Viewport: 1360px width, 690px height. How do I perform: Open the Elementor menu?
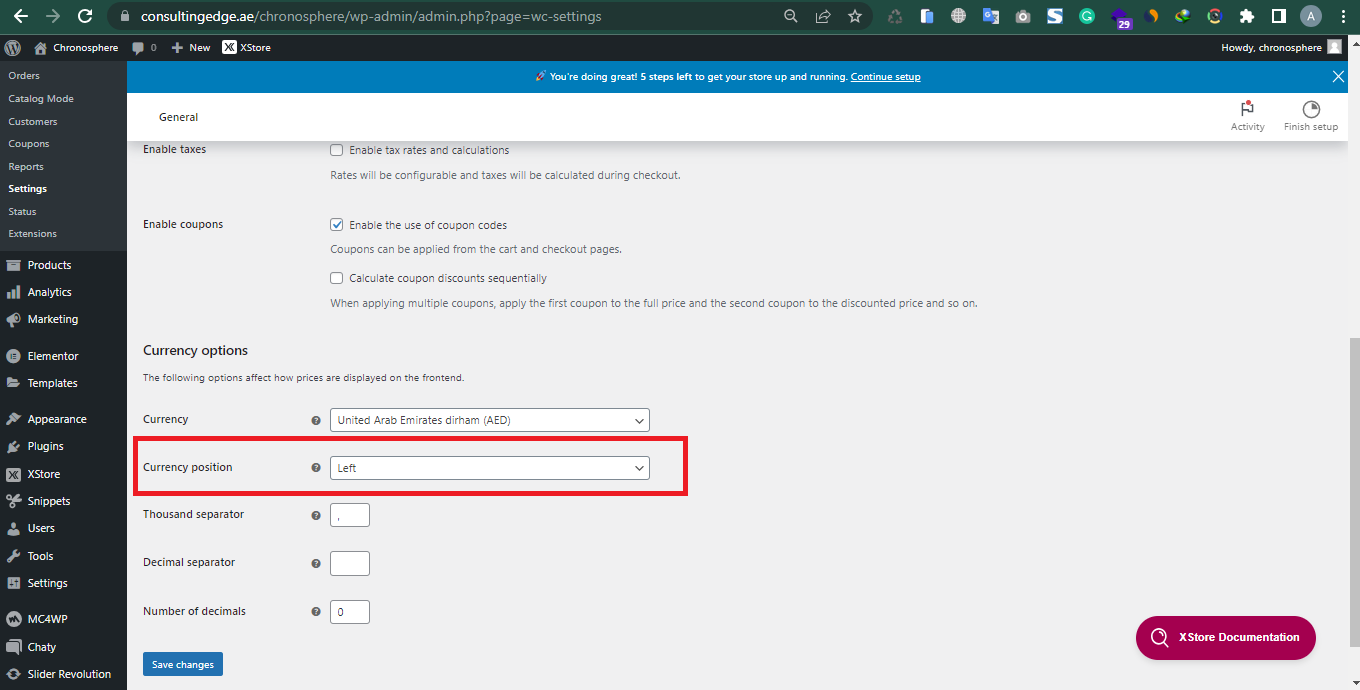(x=53, y=356)
